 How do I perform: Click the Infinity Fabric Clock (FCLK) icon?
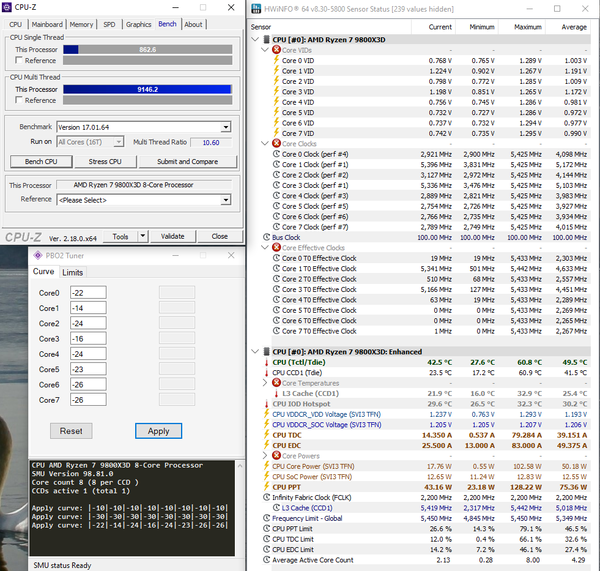267,498
